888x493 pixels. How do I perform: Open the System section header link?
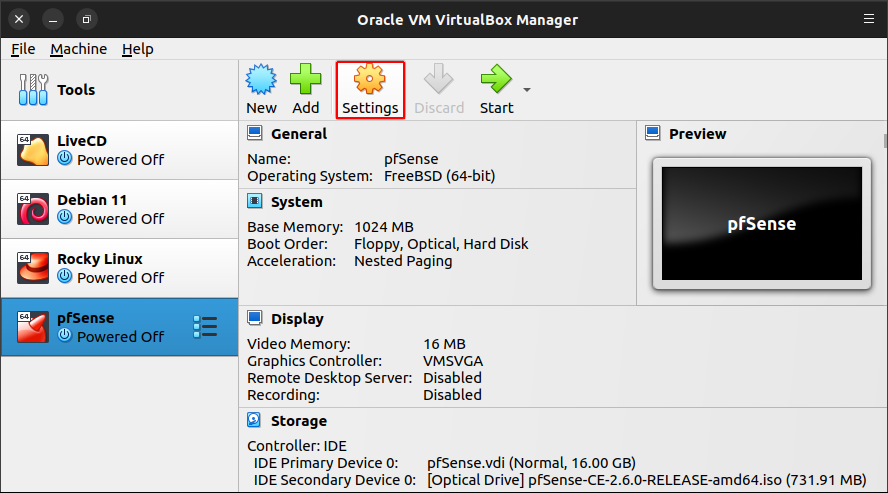297,202
